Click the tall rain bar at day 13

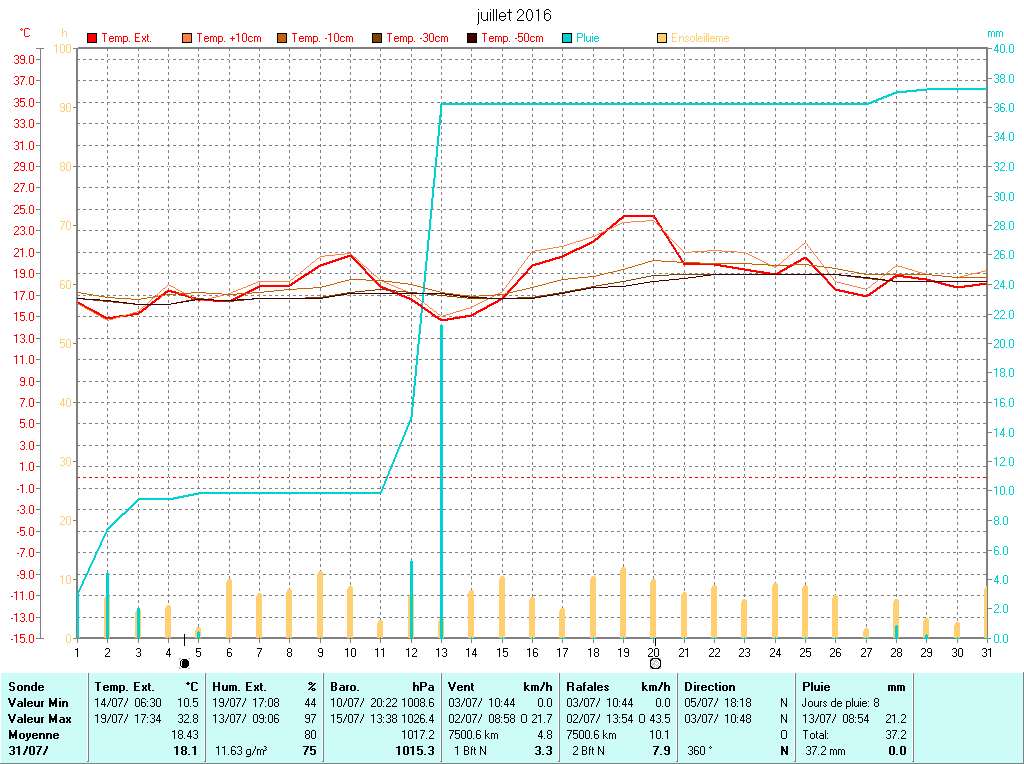[x=441, y=480]
